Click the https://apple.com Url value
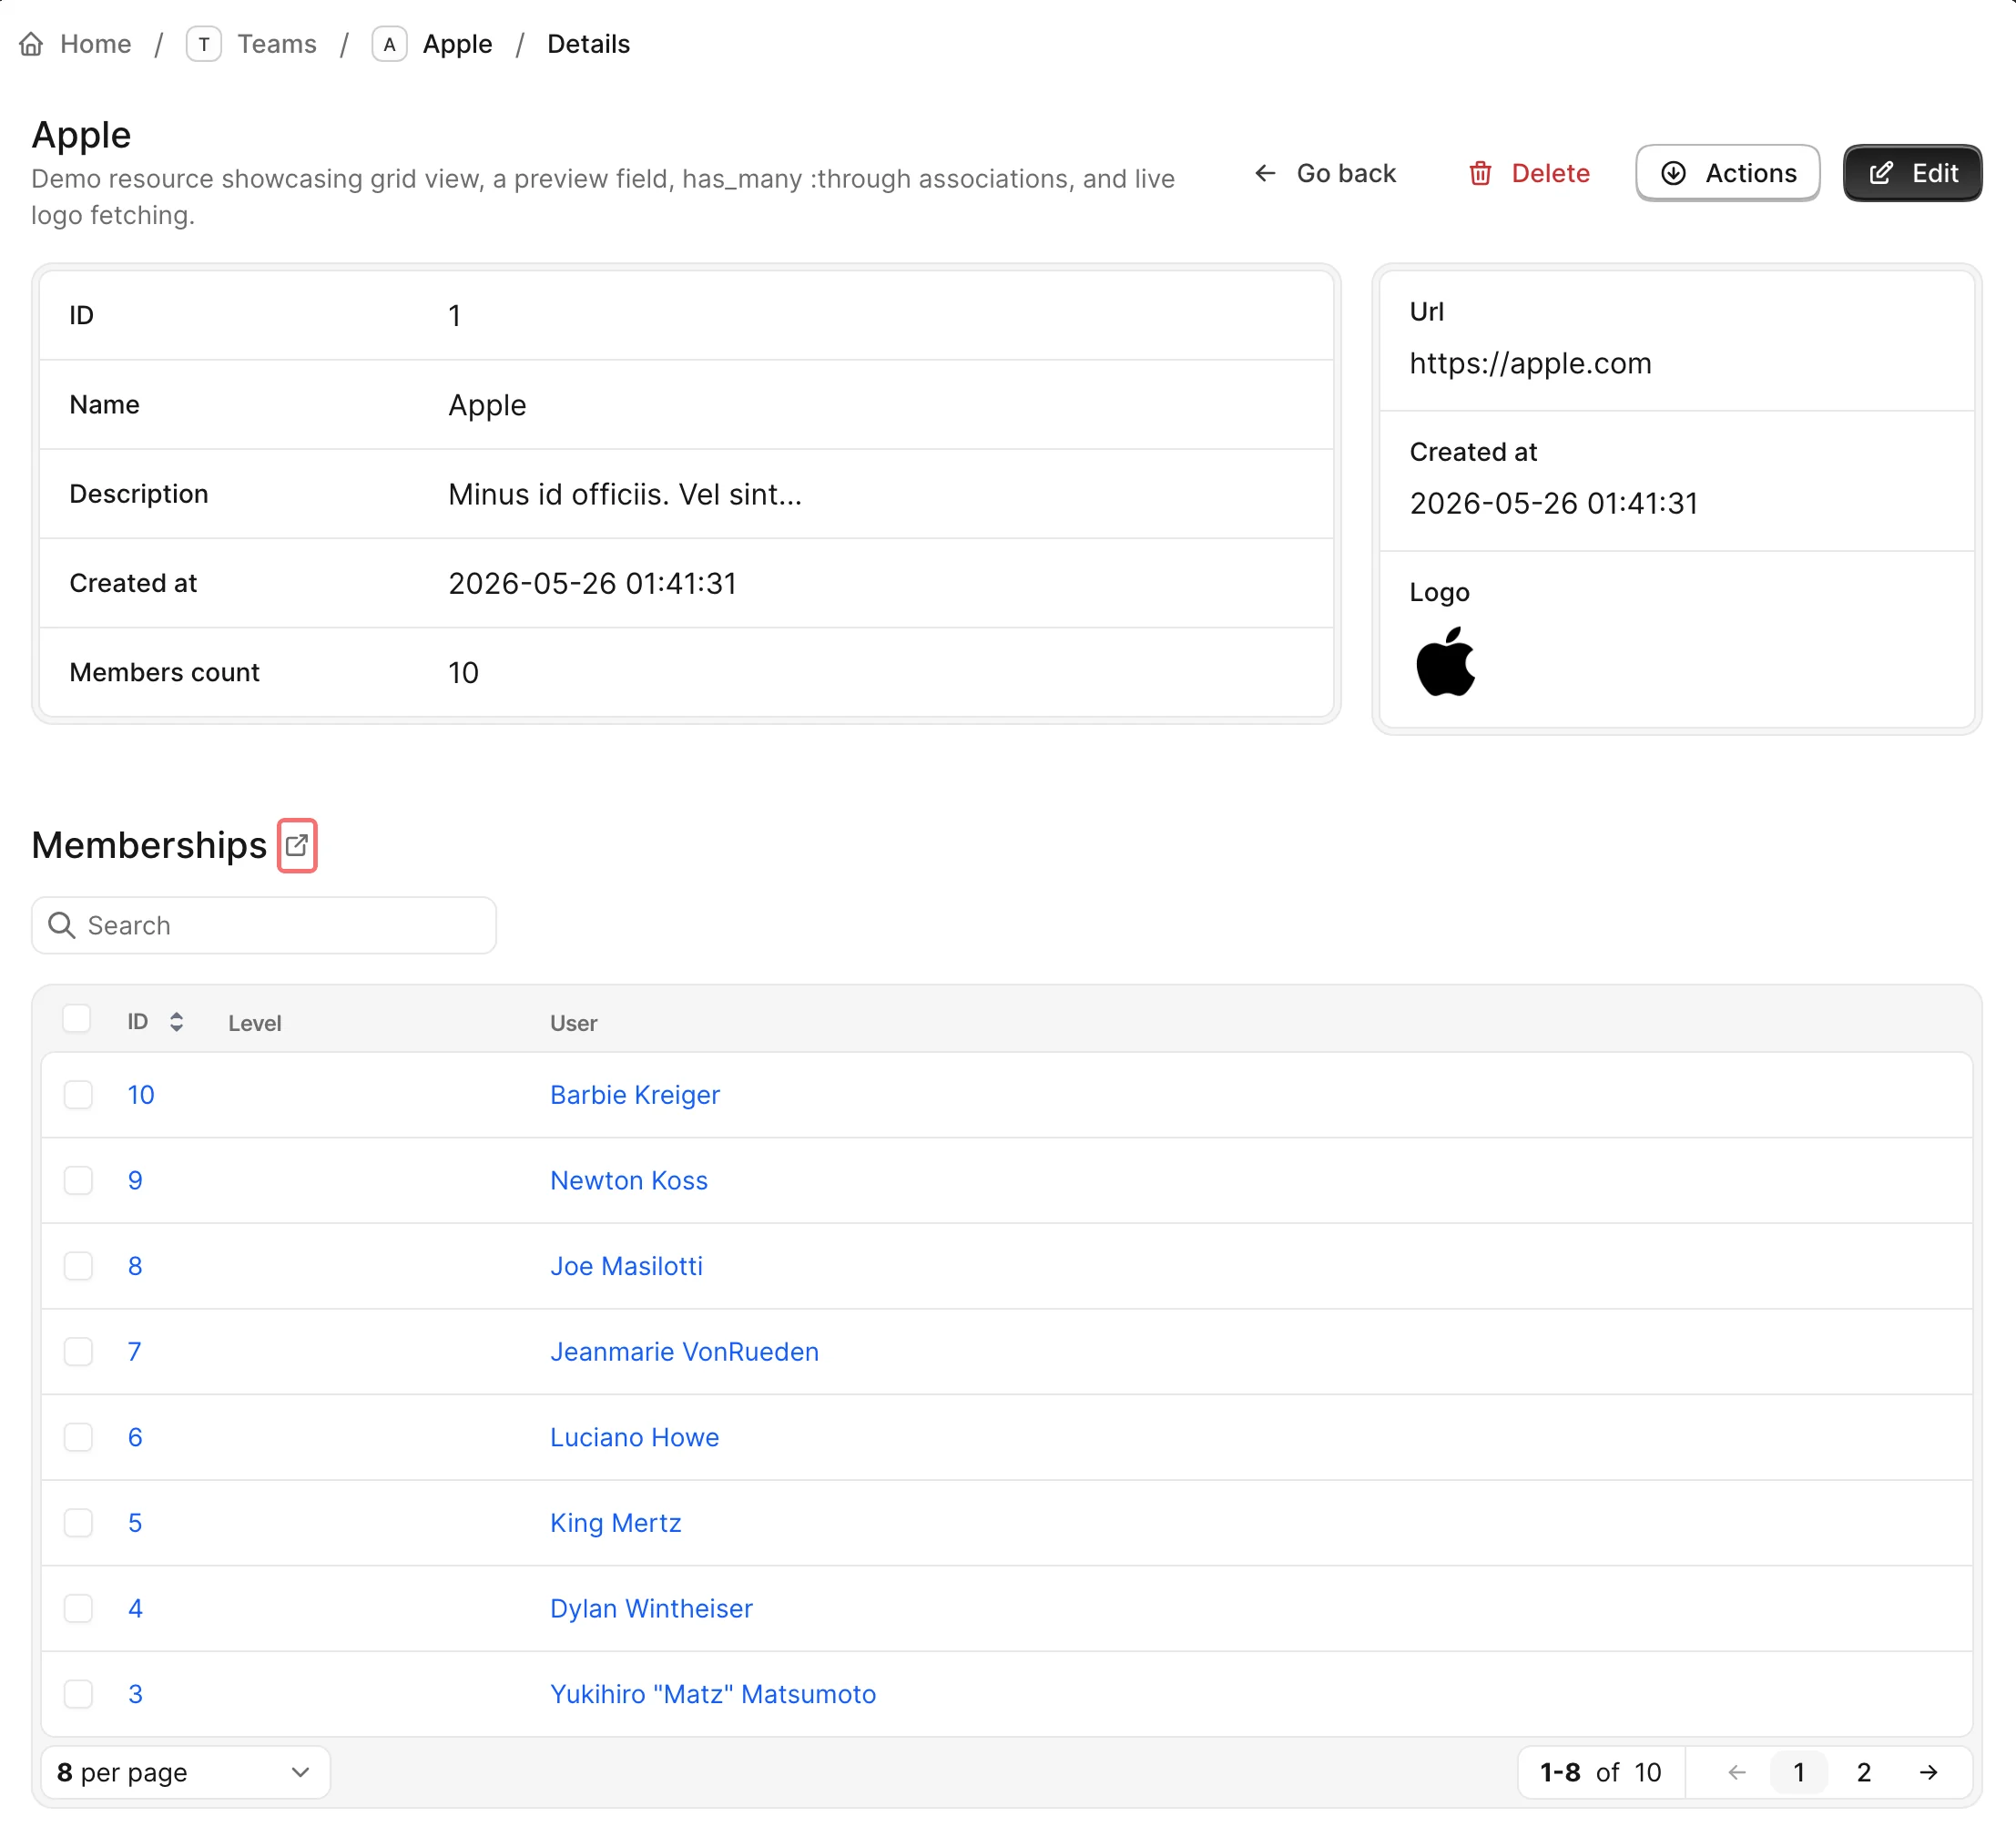The height and width of the screenshot is (1827, 2016). tap(1530, 363)
